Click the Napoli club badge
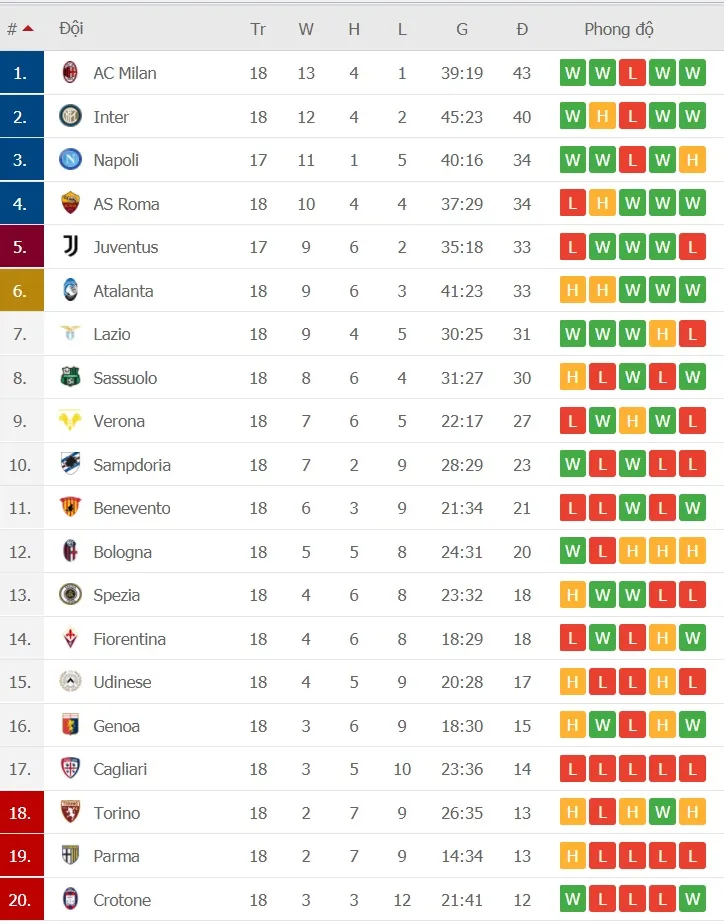 point(70,159)
